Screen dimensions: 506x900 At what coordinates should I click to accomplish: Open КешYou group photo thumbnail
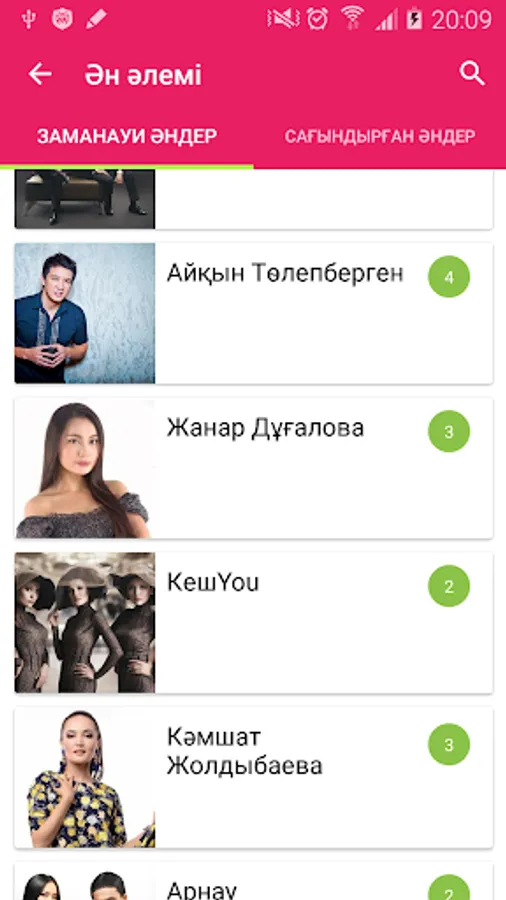[x=85, y=623]
